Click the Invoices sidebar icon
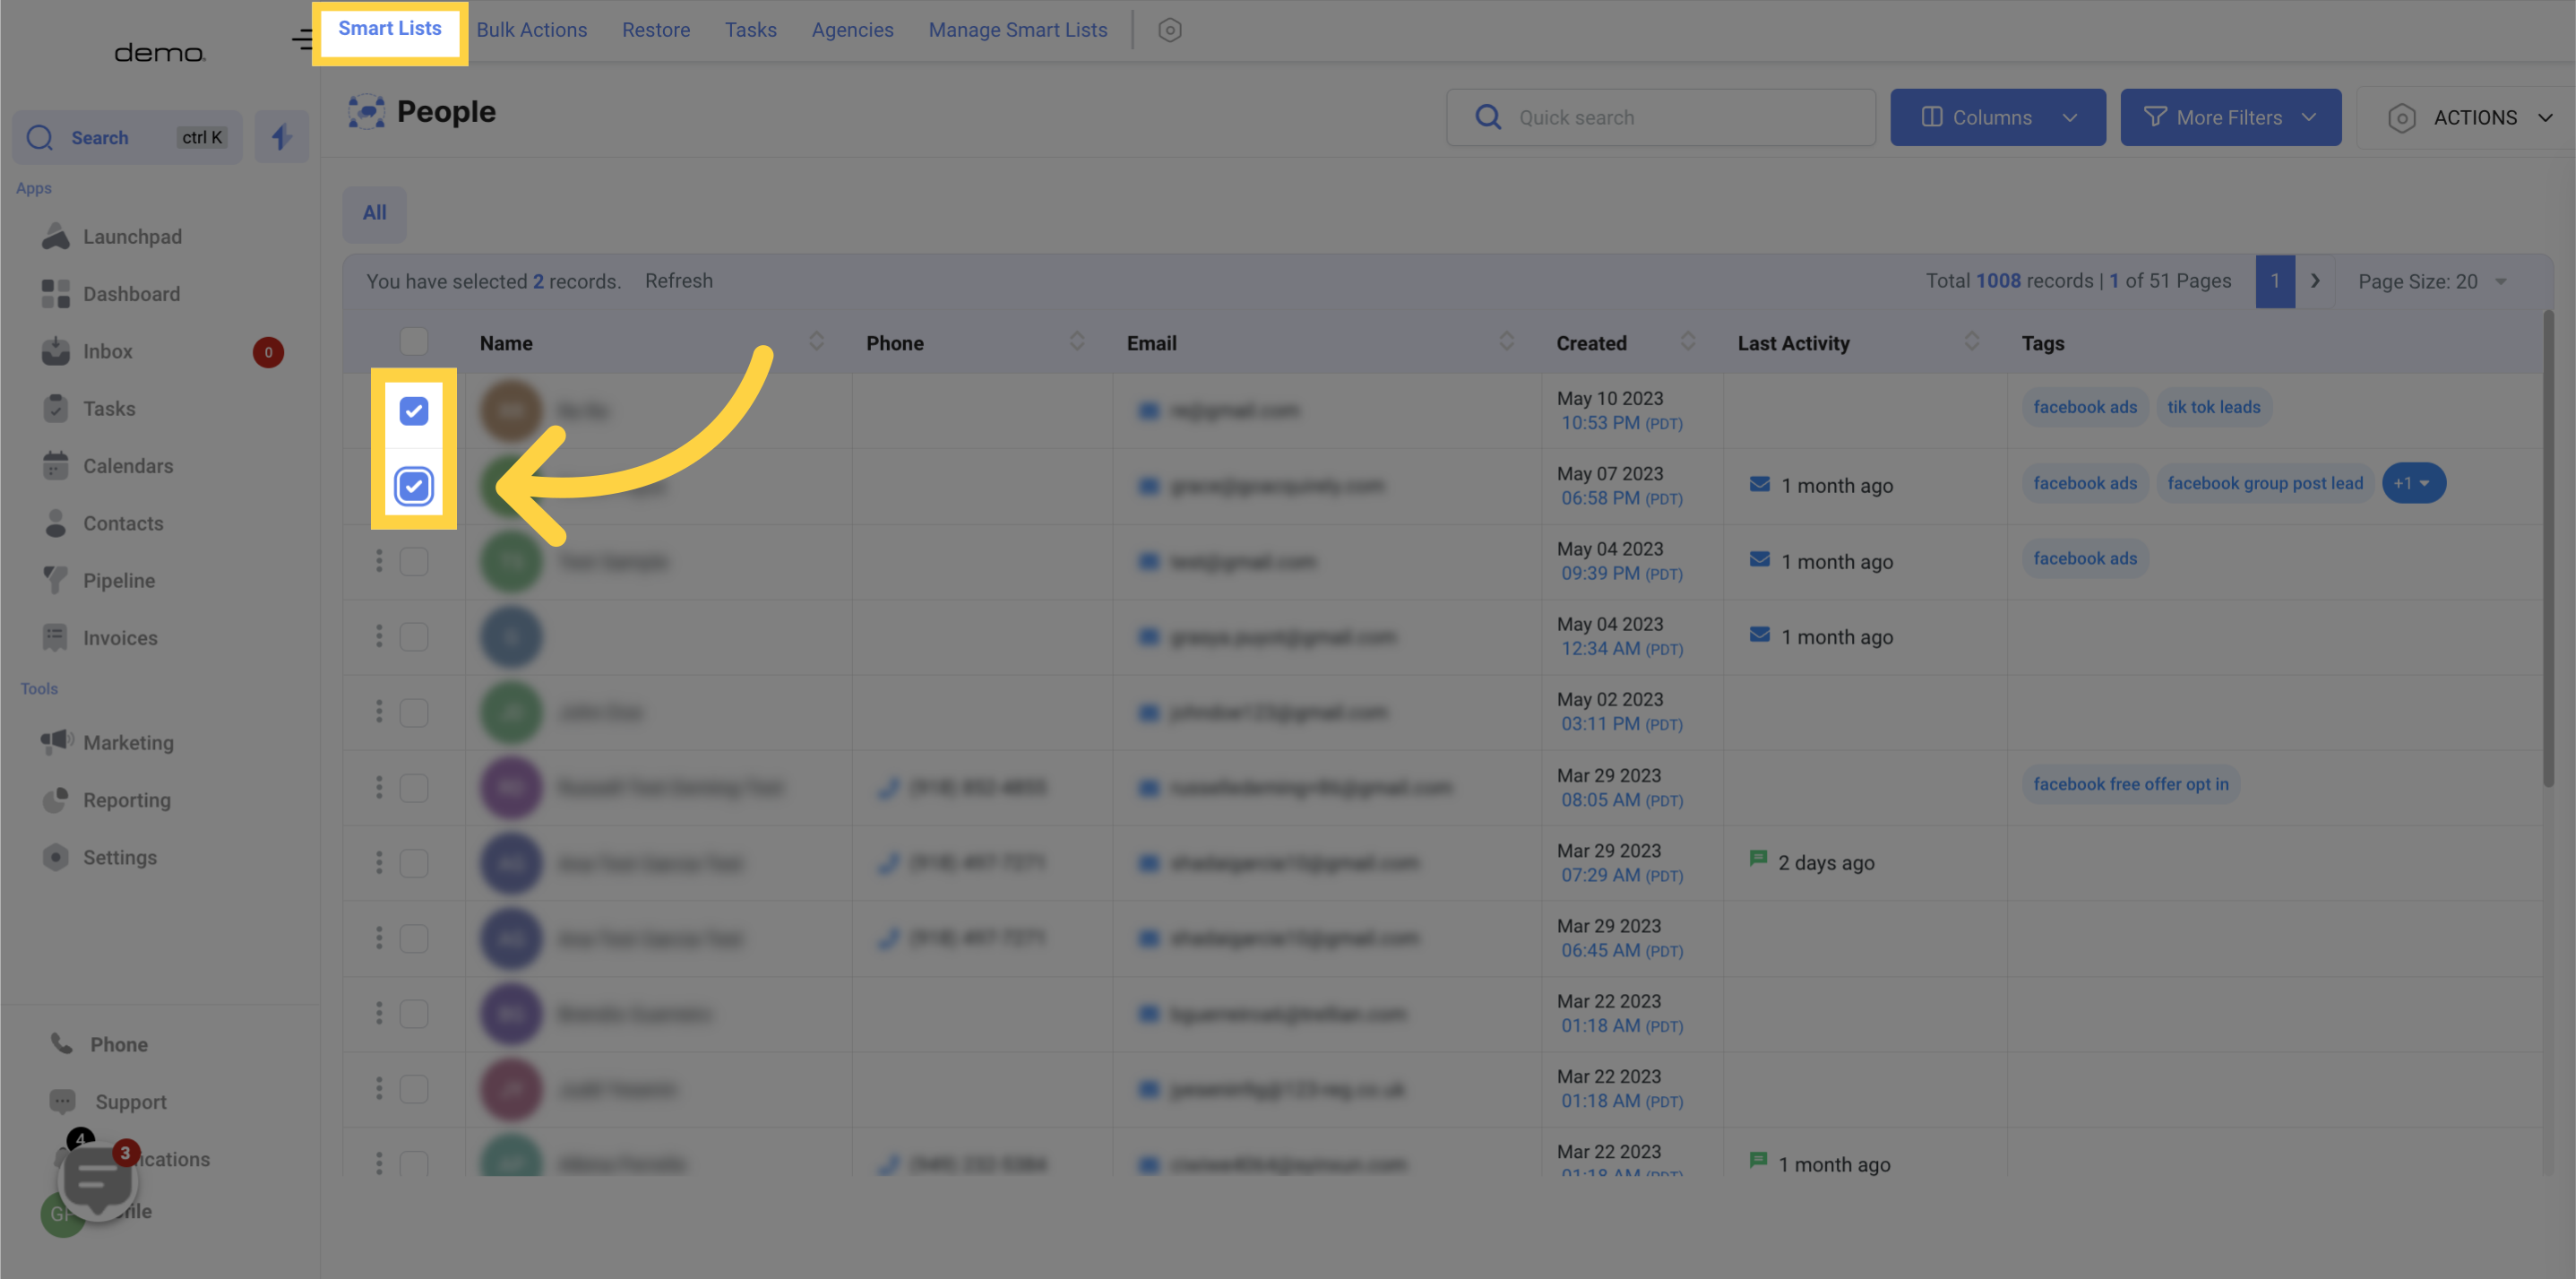The image size is (2576, 1279). [x=56, y=637]
